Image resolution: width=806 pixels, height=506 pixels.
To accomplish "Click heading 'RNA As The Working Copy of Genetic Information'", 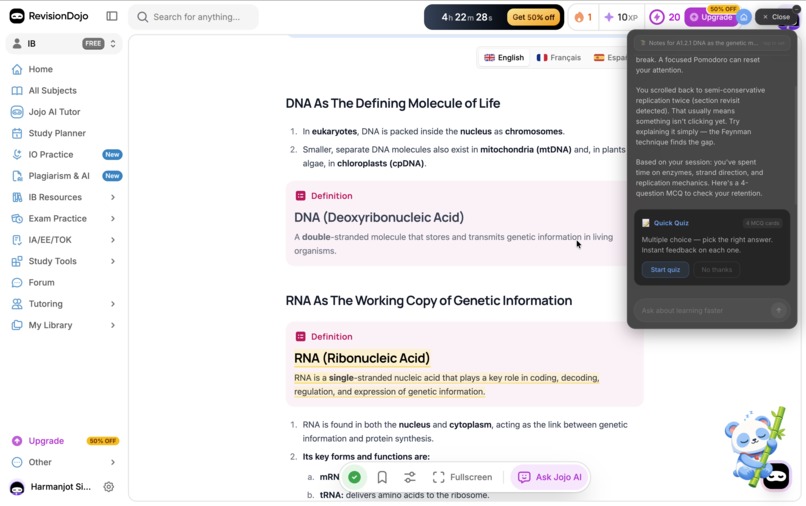I will (x=429, y=301).
